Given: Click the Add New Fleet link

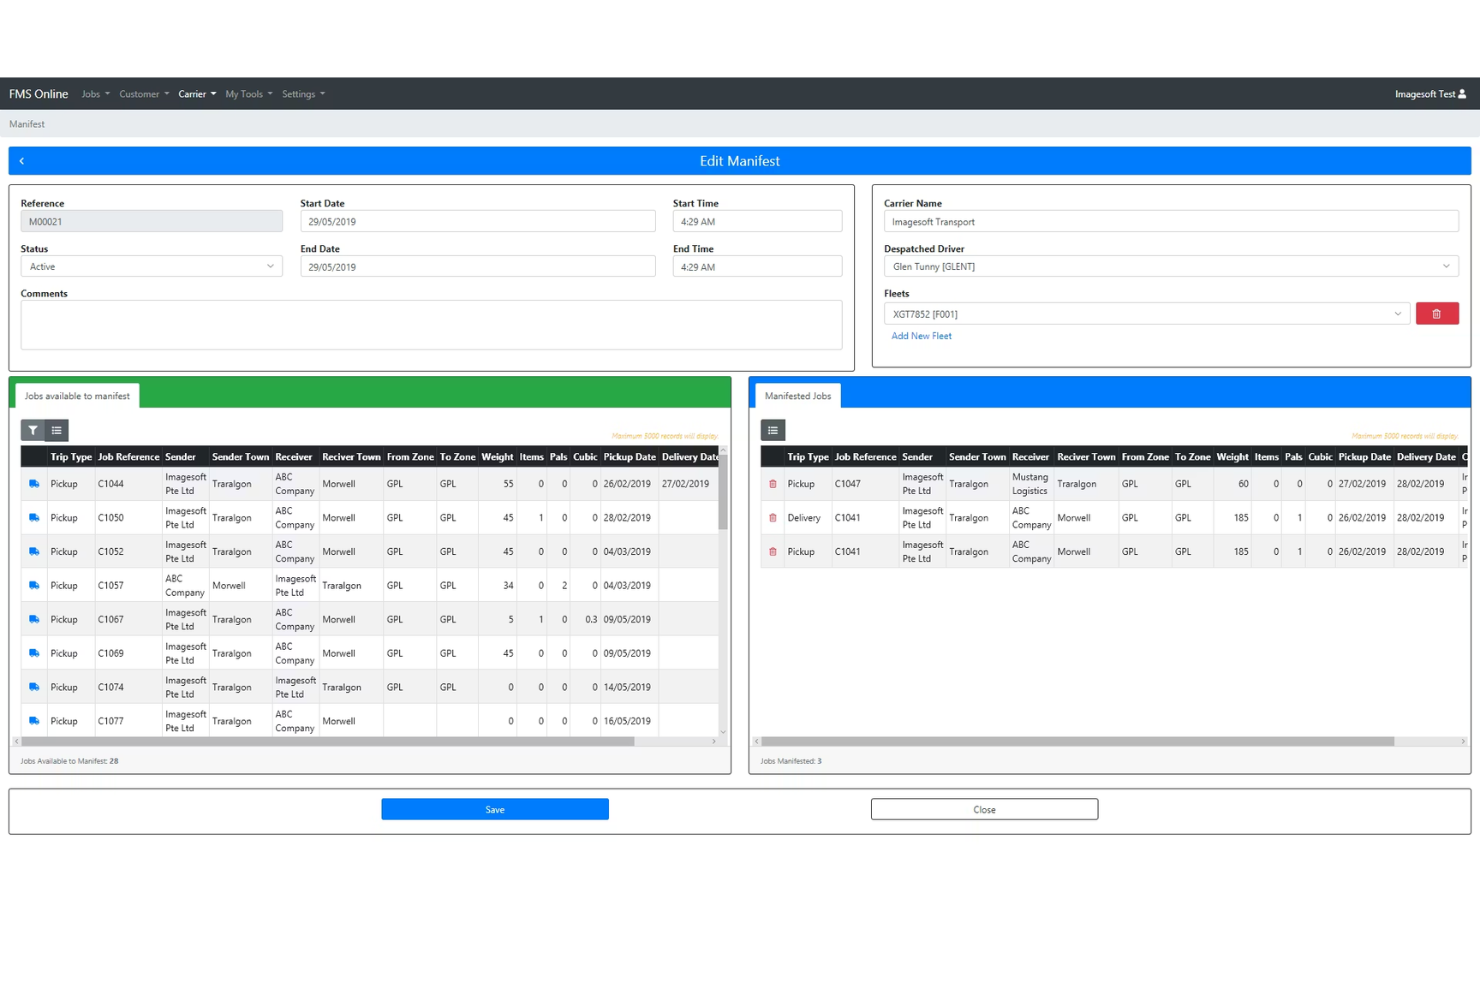Looking at the screenshot, I should pos(921,335).
